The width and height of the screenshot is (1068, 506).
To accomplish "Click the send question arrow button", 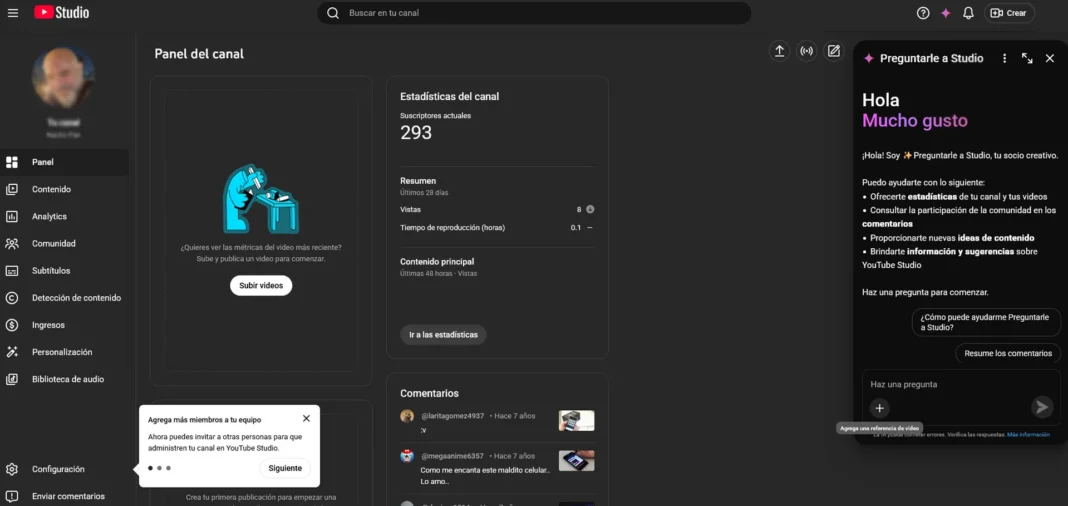I will pyautogui.click(x=1041, y=407).
